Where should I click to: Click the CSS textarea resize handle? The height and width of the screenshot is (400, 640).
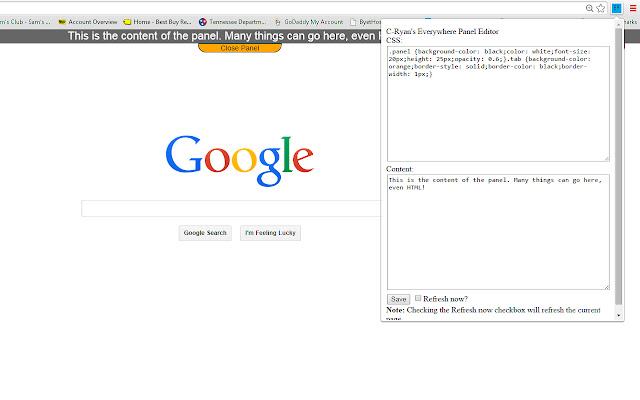click(607, 159)
